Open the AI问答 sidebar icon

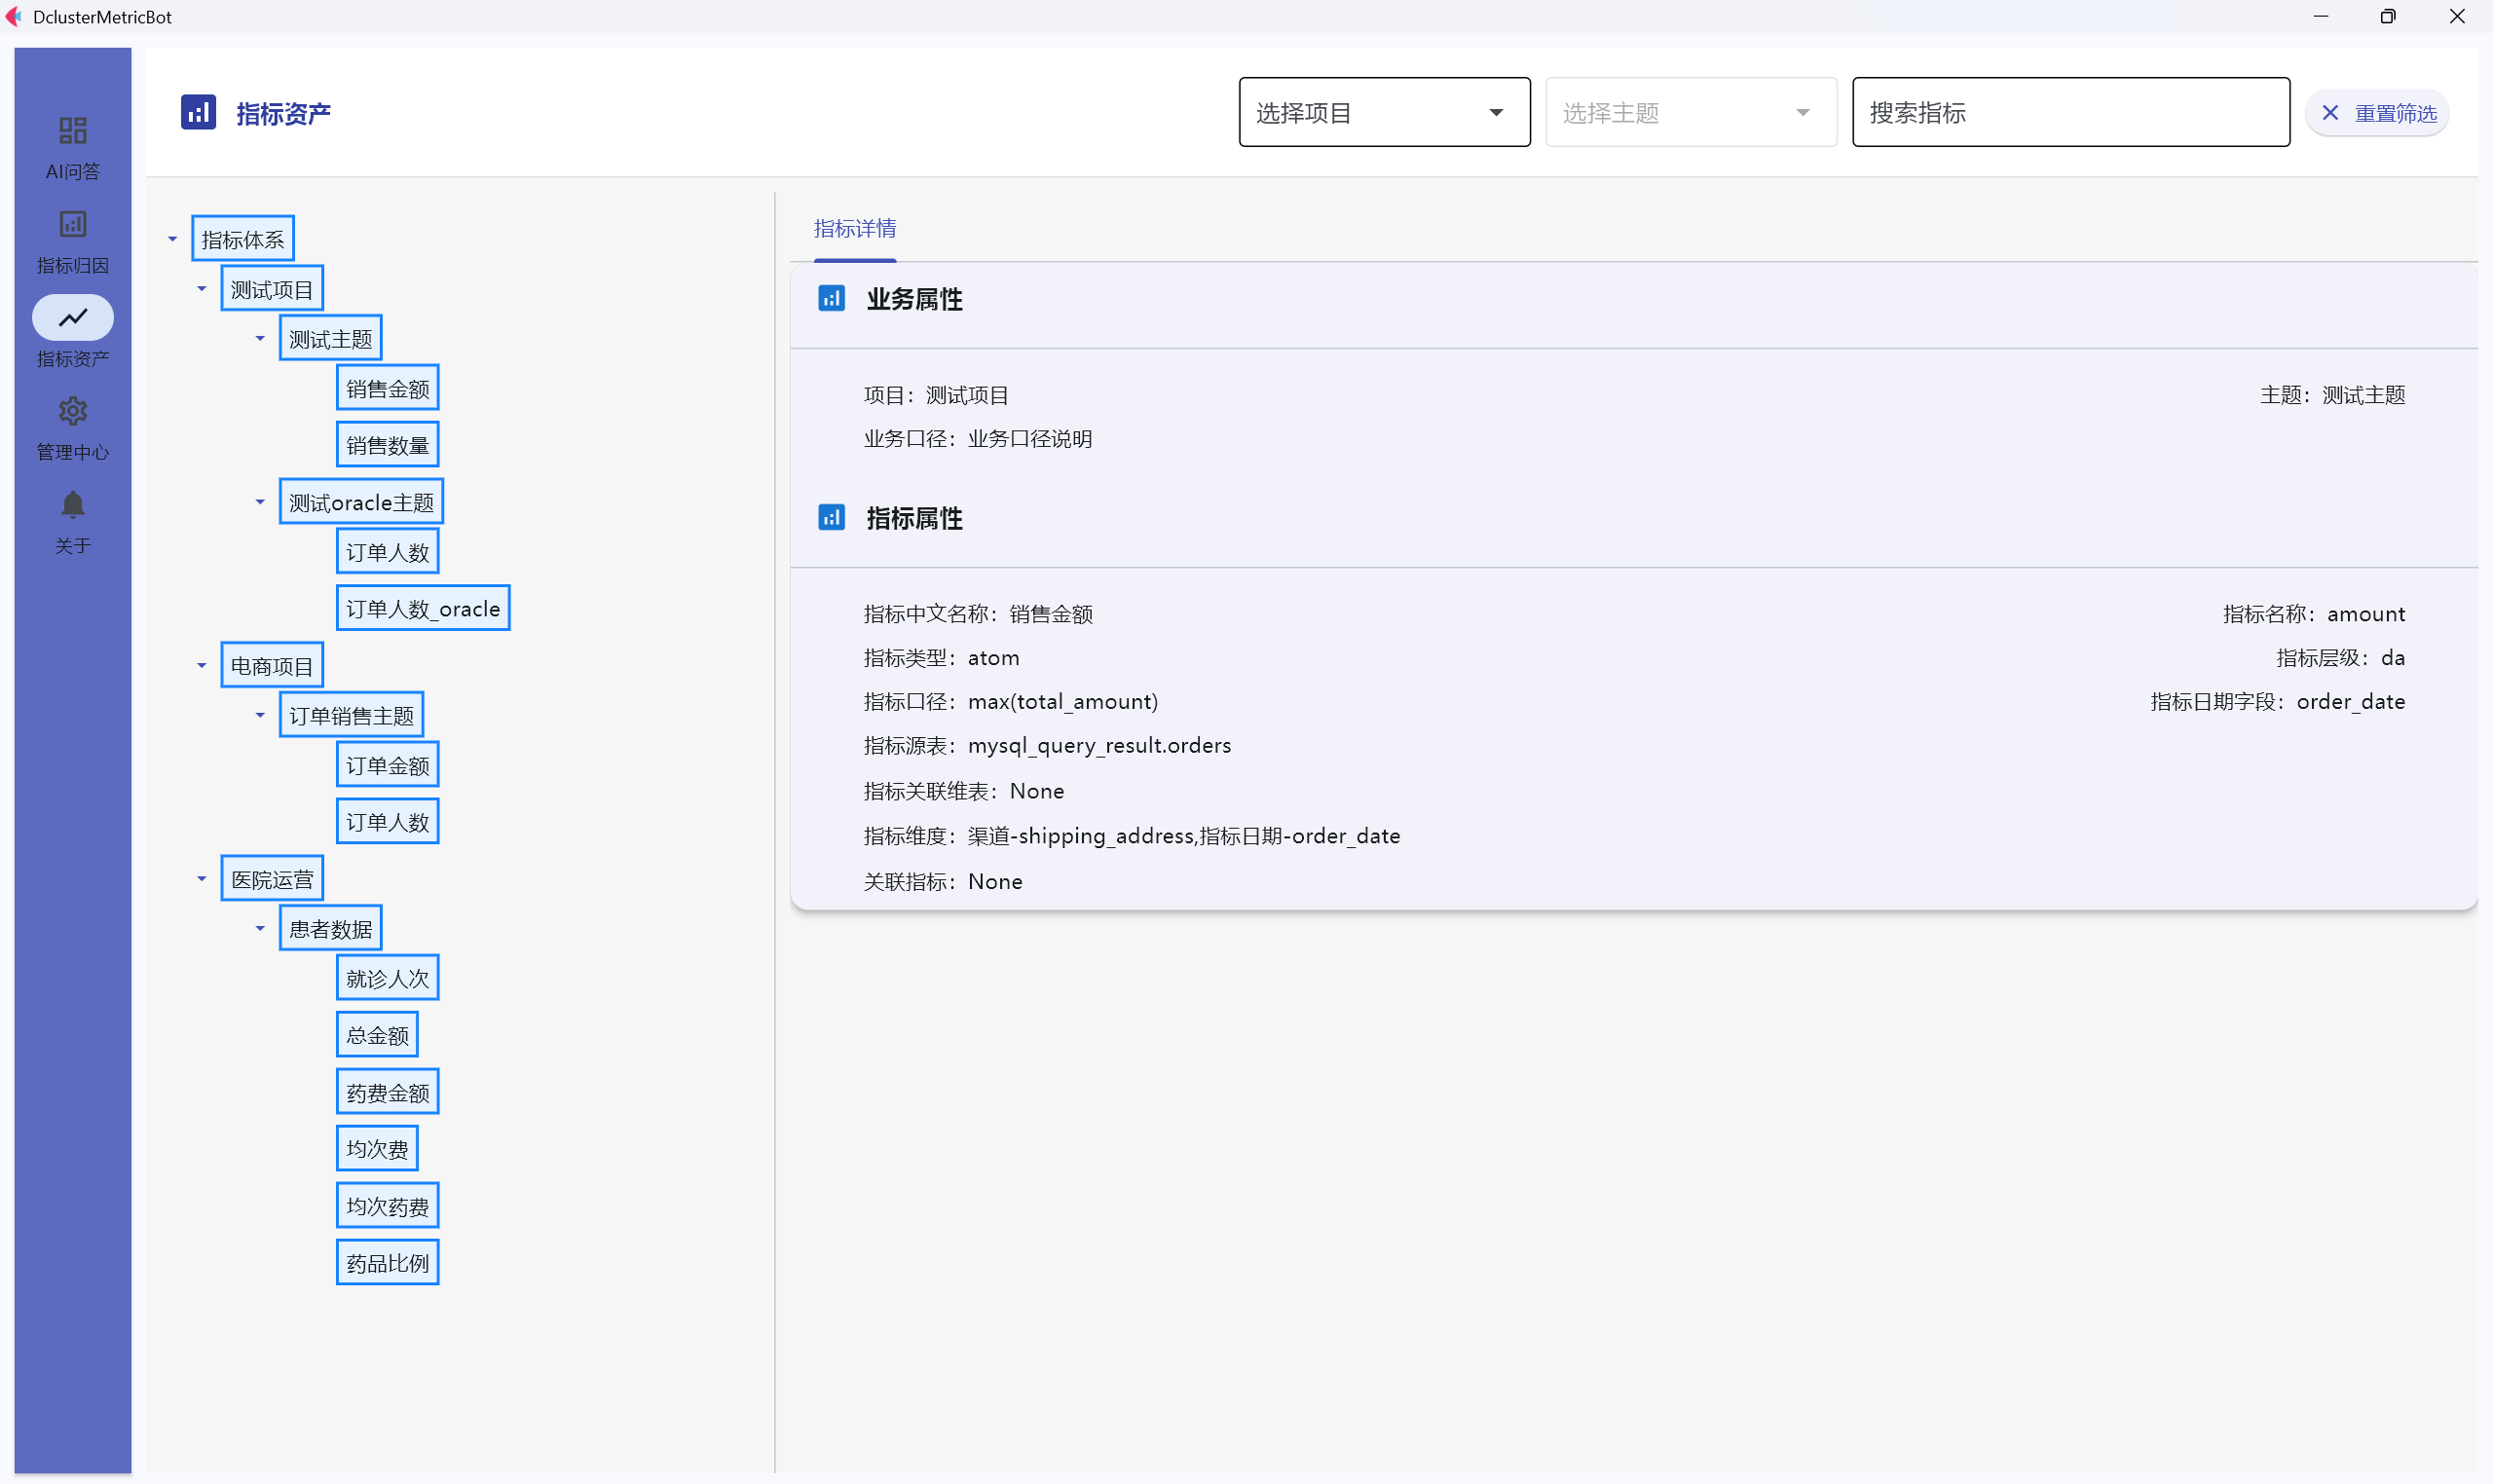[x=72, y=131]
